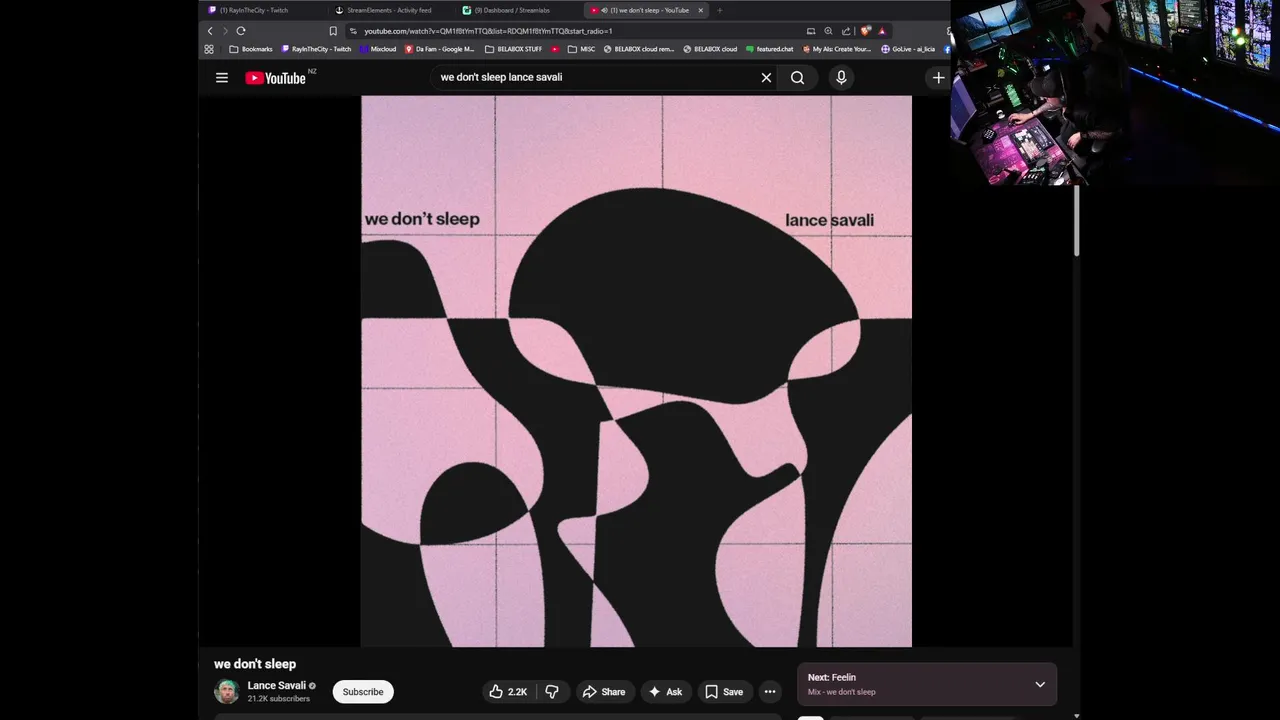Open the Brave Shields lion icon
The height and width of the screenshot is (720, 1280).
(865, 31)
